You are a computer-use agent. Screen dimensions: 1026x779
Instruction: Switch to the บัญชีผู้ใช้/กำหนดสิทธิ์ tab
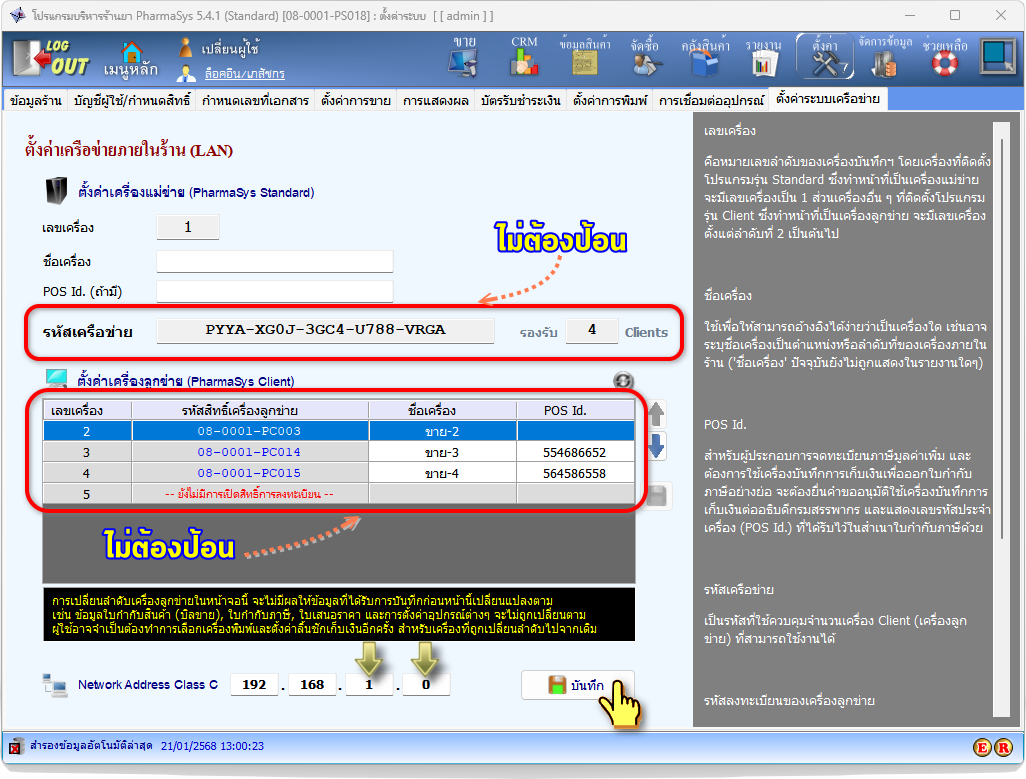pos(132,100)
